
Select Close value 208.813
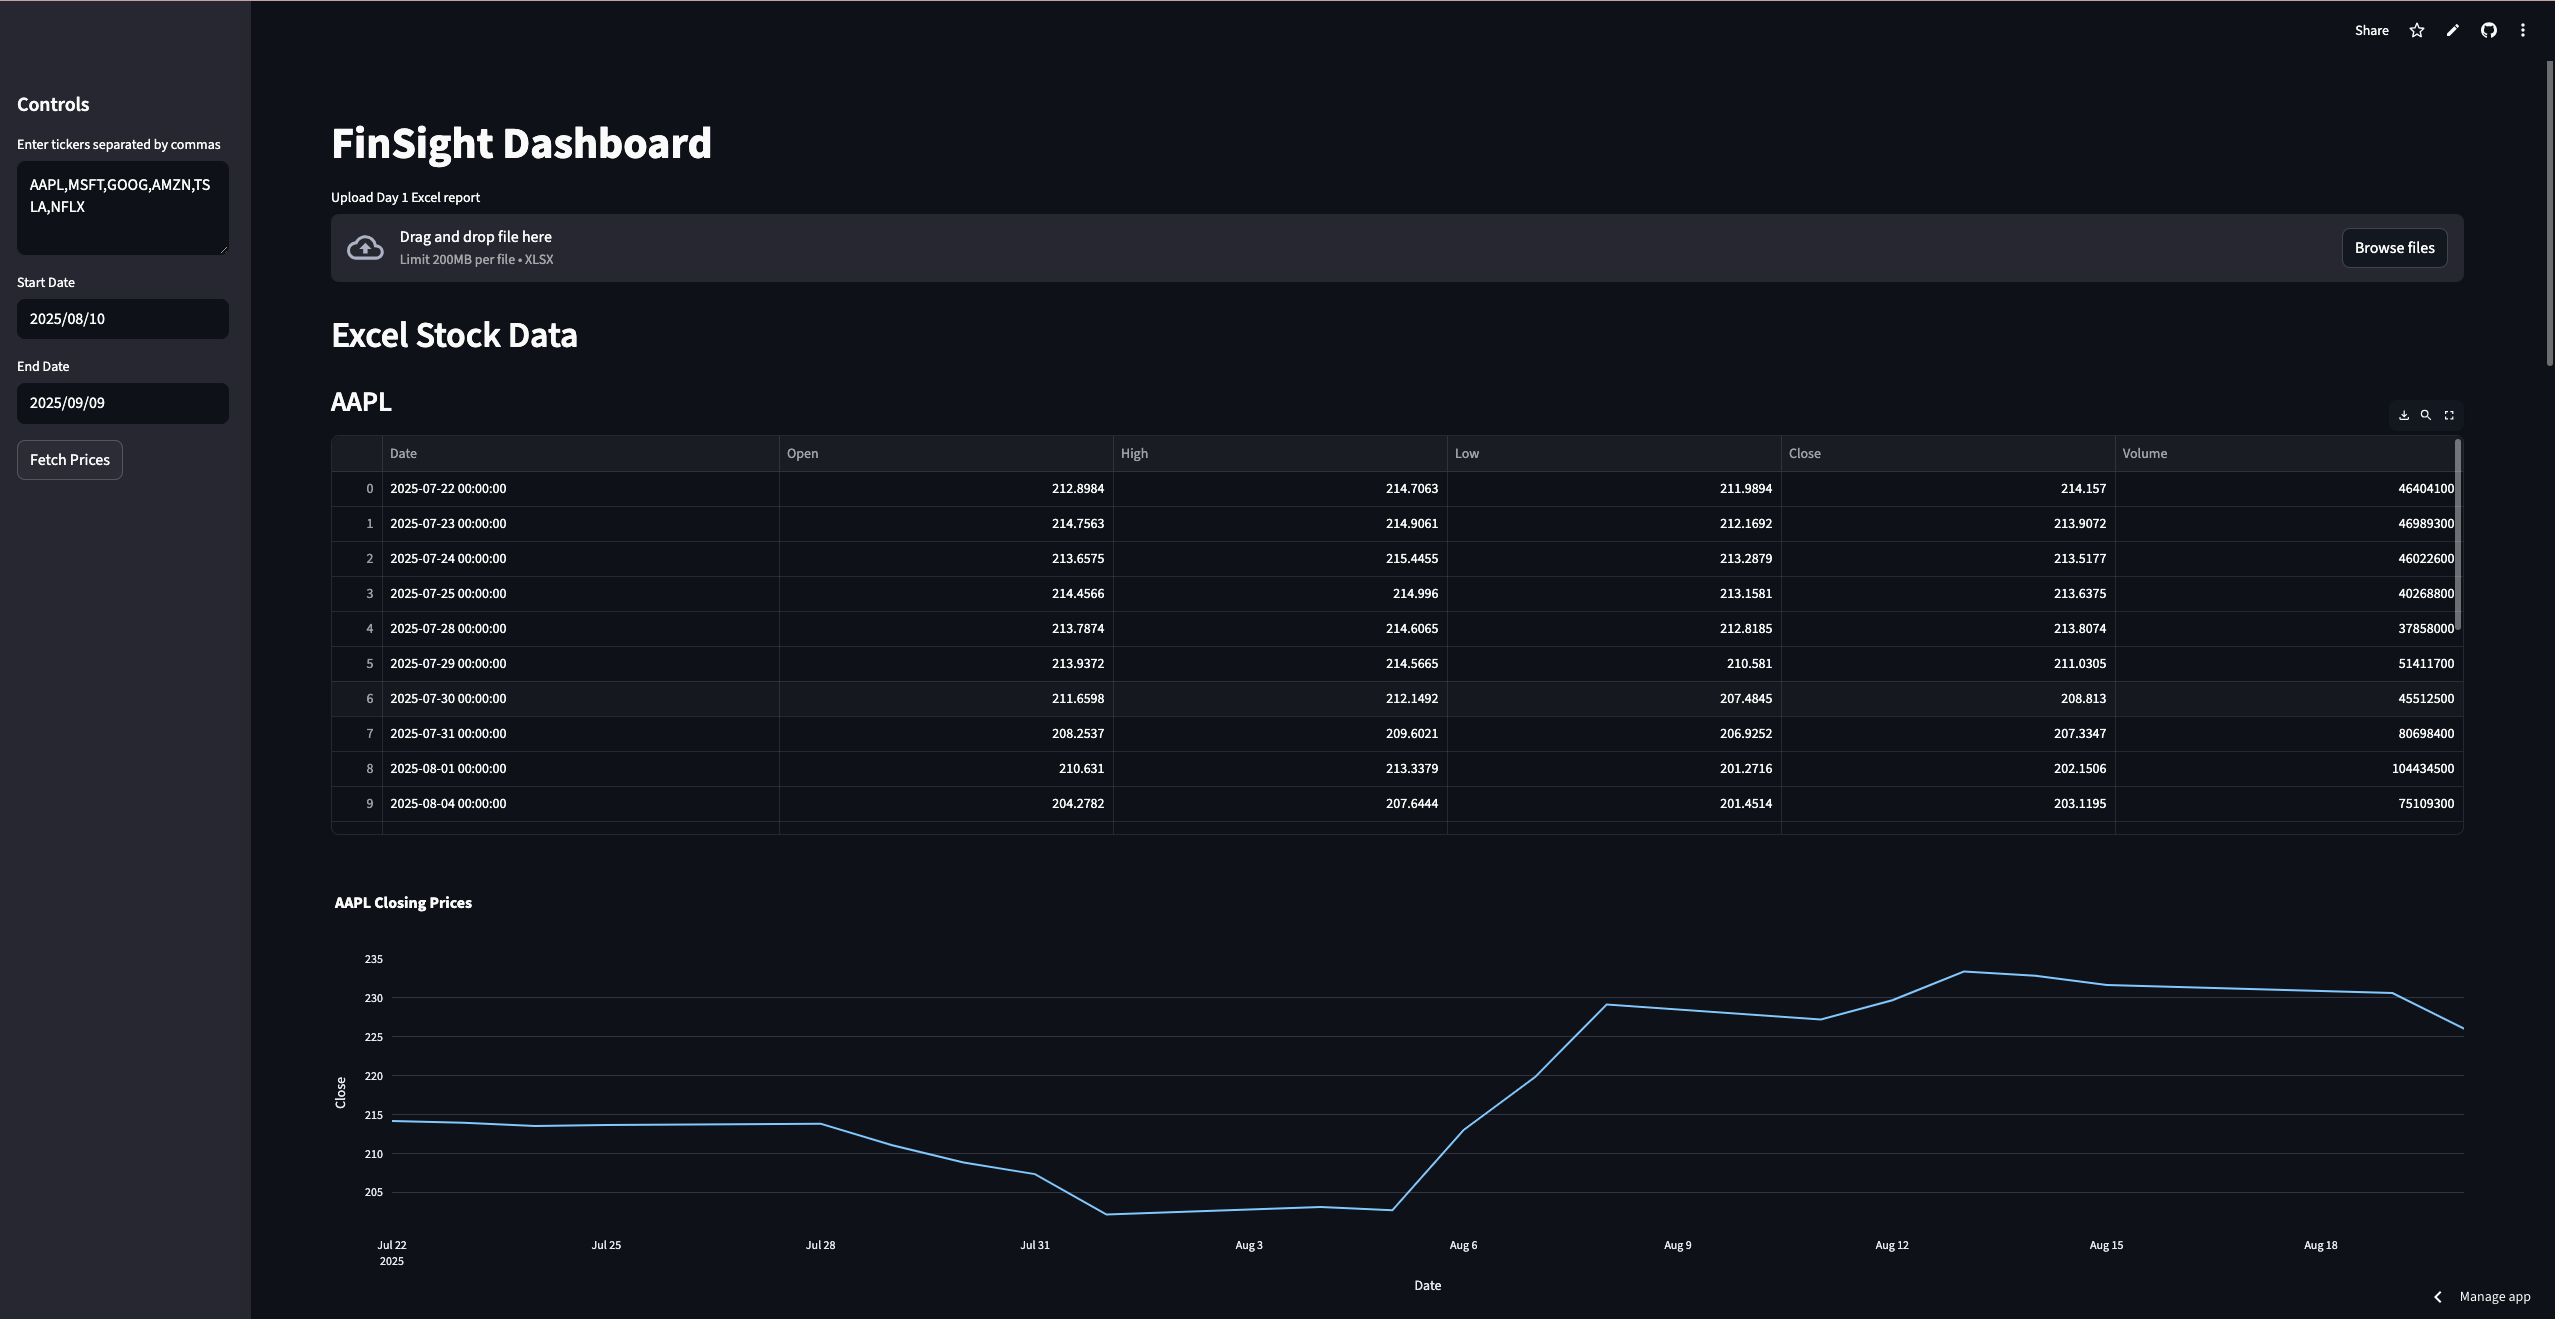[x=1948, y=699]
